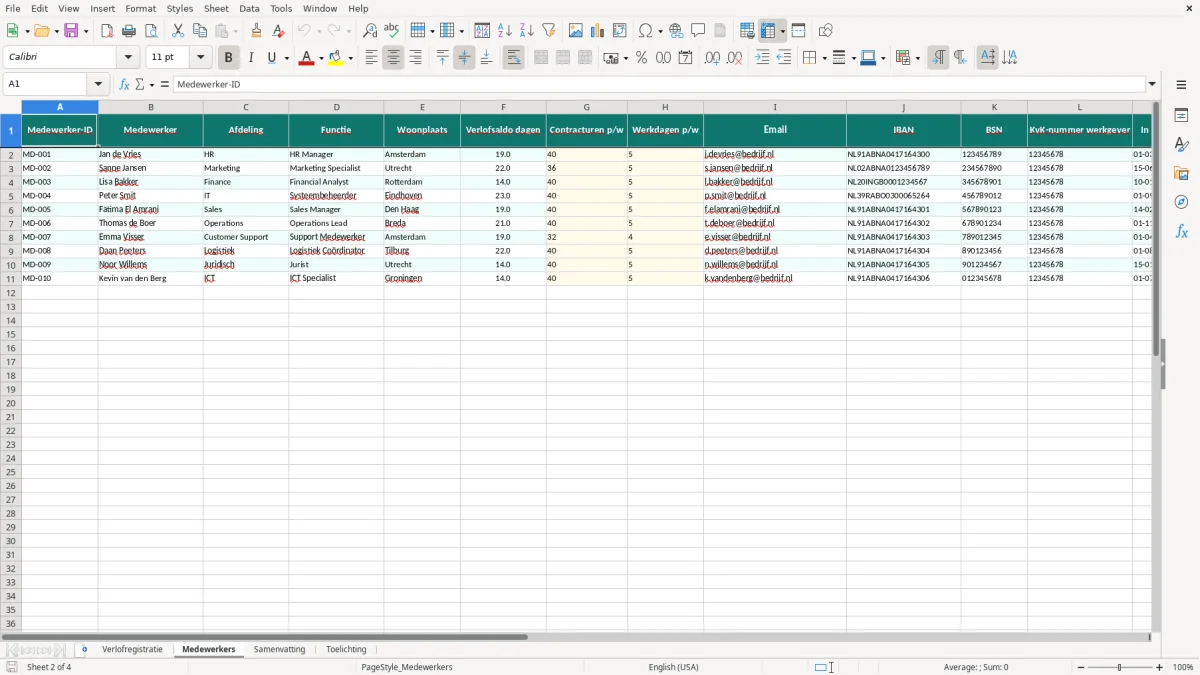Switch to the Verlofregistratie sheet tab

click(x=132, y=649)
